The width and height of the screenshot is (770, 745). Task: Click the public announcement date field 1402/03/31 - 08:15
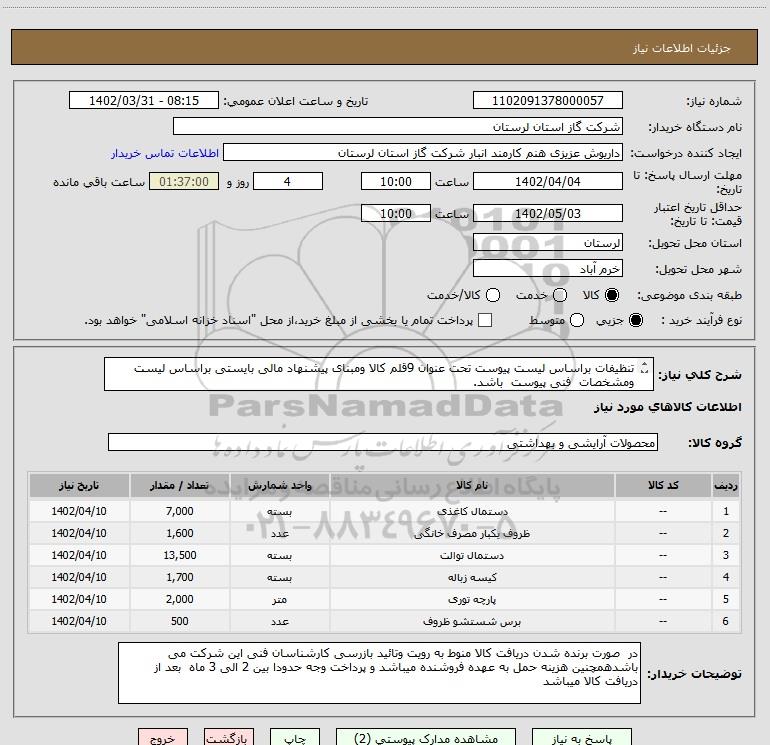click(x=144, y=100)
